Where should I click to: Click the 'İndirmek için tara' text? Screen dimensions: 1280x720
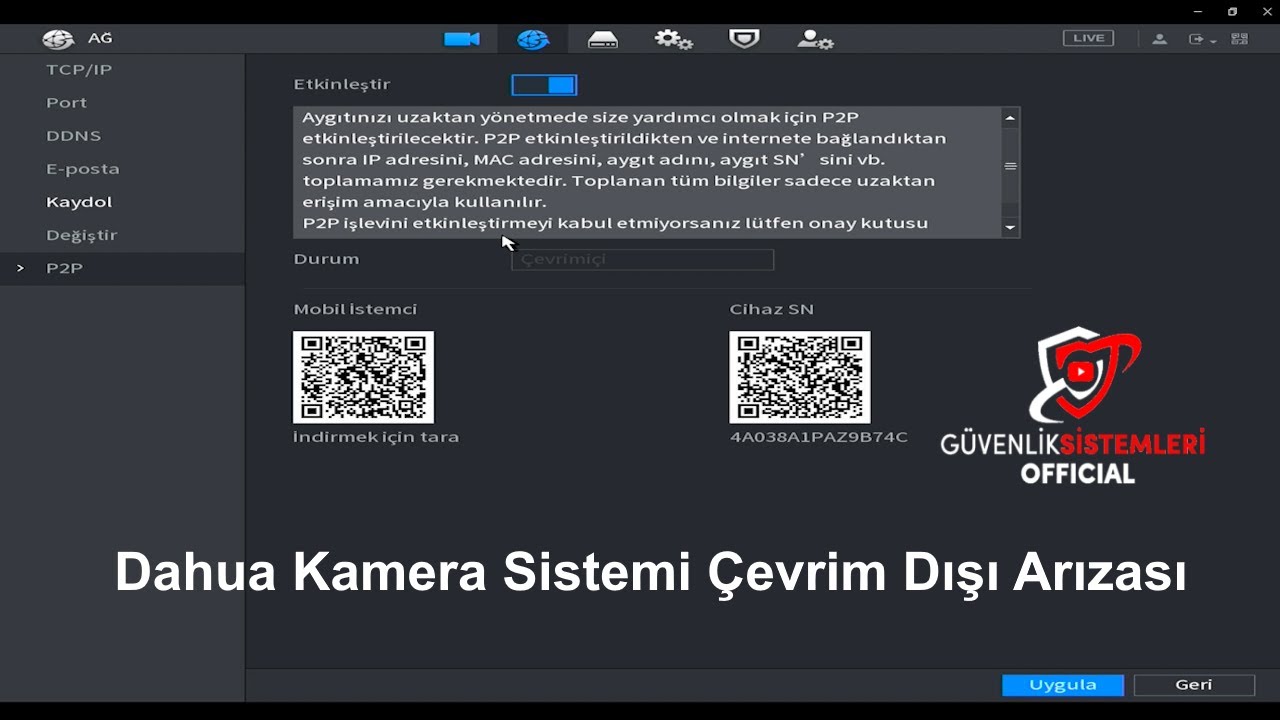[376, 437]
